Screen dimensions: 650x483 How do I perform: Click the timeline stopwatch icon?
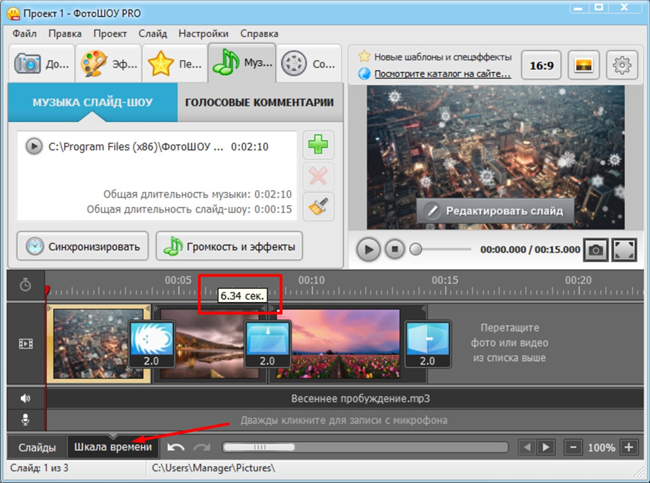pyautogui.click(x=26, y=285)
